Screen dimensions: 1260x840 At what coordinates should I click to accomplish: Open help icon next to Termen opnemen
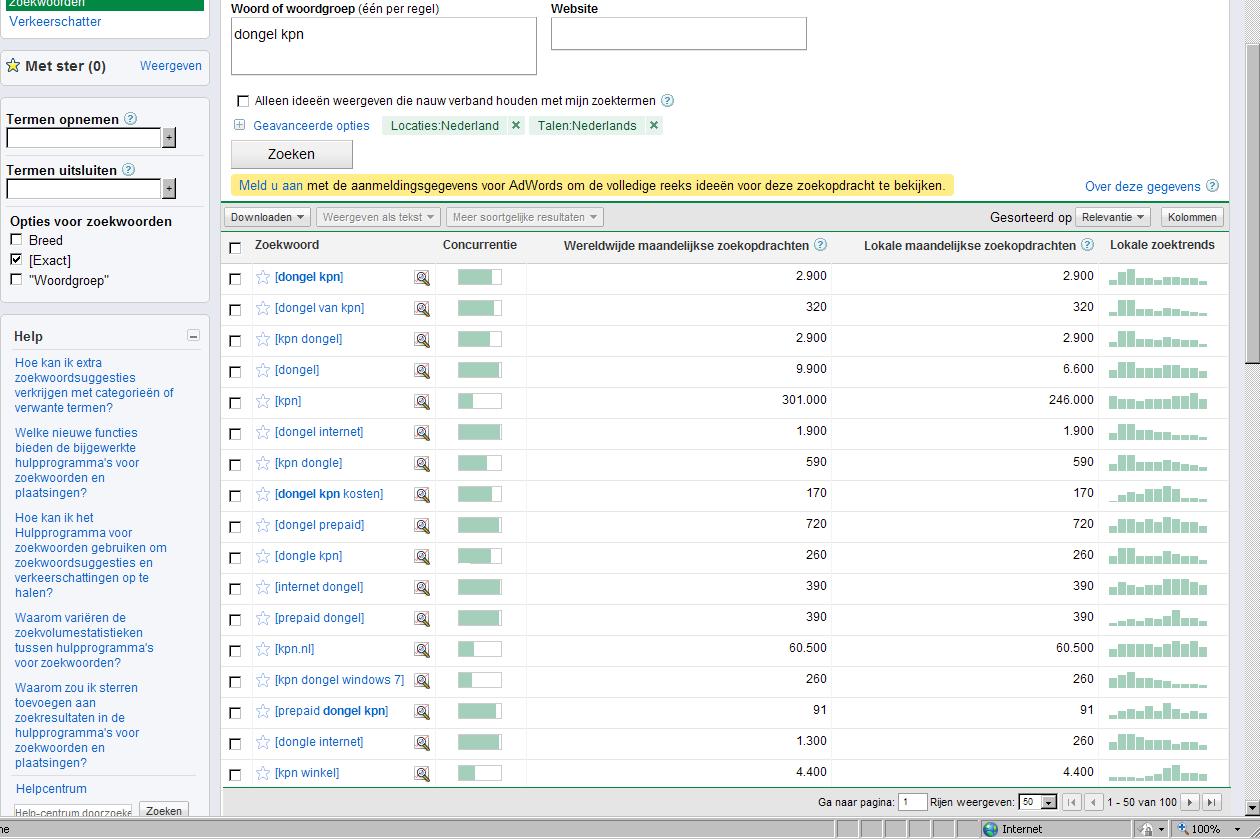click(x=130, y=119)
